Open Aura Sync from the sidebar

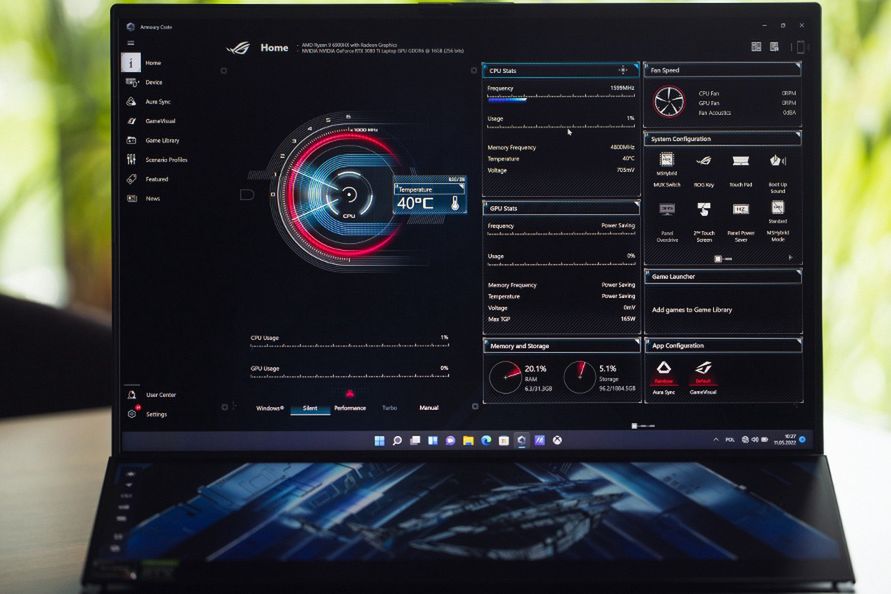coord(132,102)
